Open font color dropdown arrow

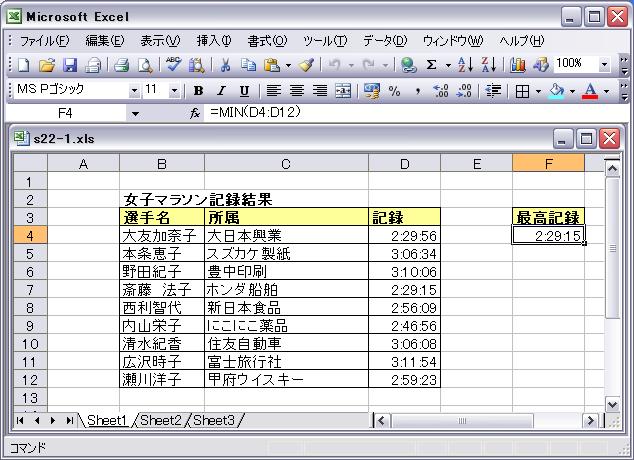606,91
